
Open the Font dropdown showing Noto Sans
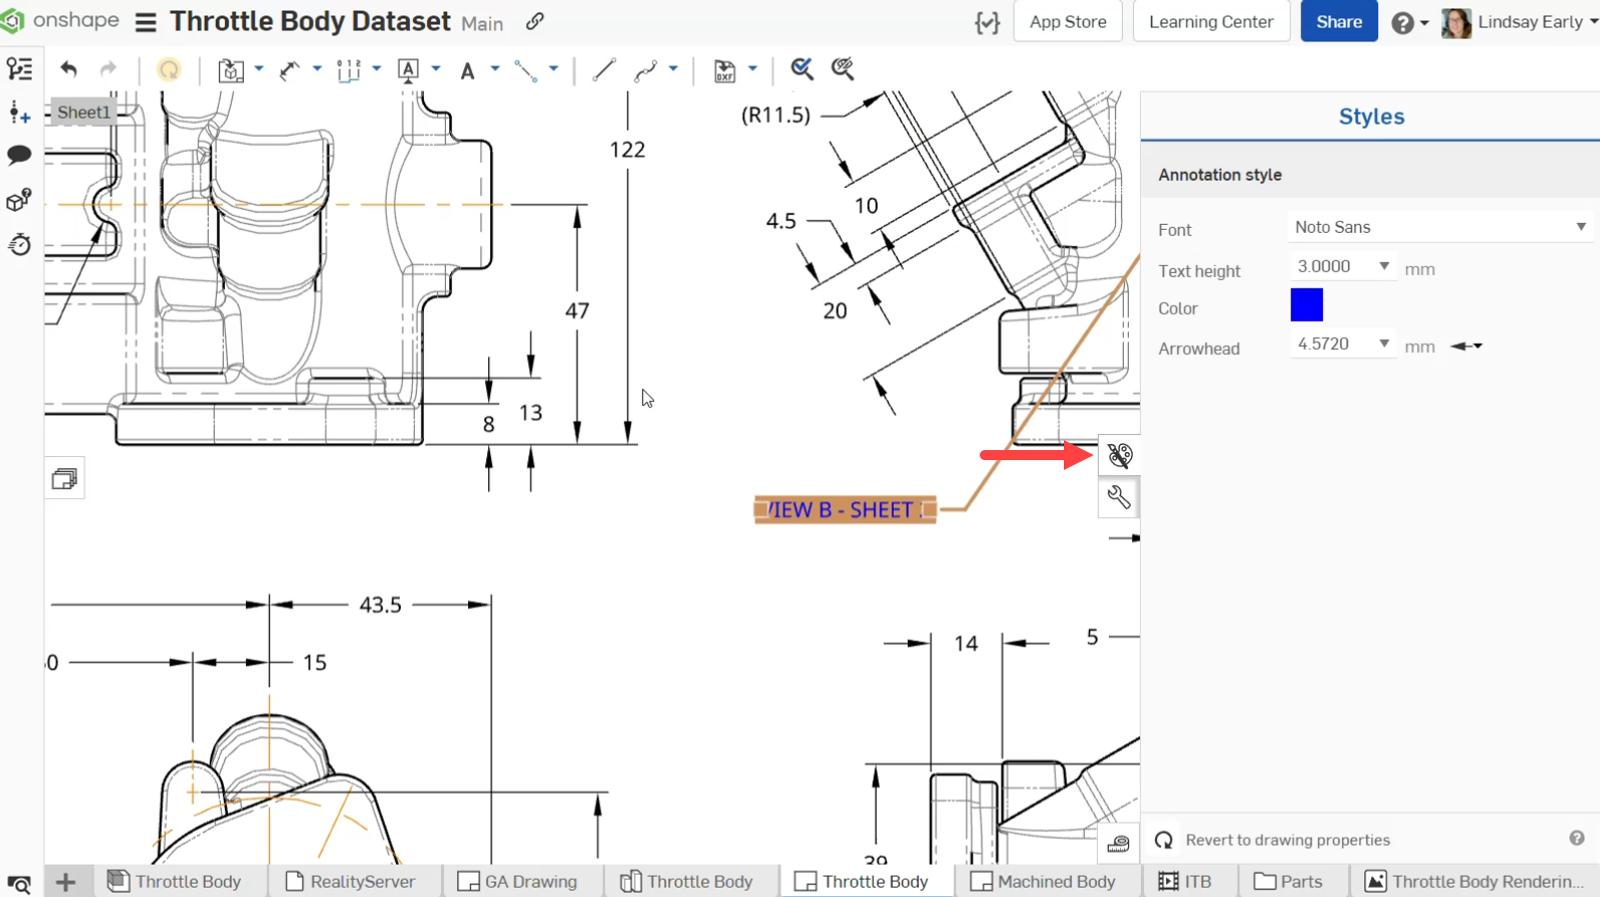(x=1439, y=227)
